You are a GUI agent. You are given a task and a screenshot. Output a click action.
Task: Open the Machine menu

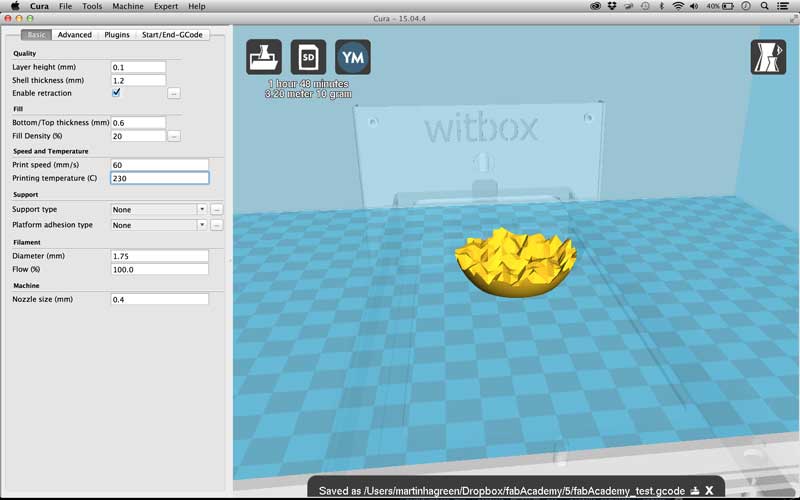(x=128, y=6)
